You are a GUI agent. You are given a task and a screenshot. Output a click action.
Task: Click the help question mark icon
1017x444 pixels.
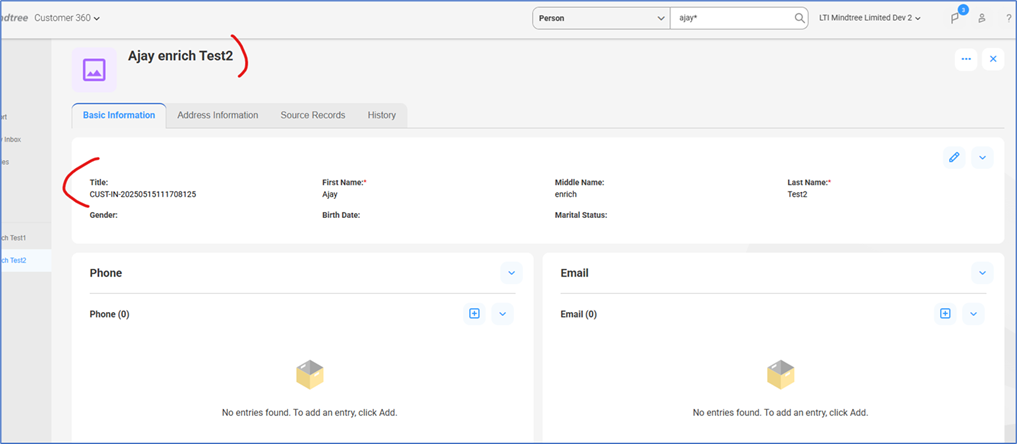(1007, 18)
